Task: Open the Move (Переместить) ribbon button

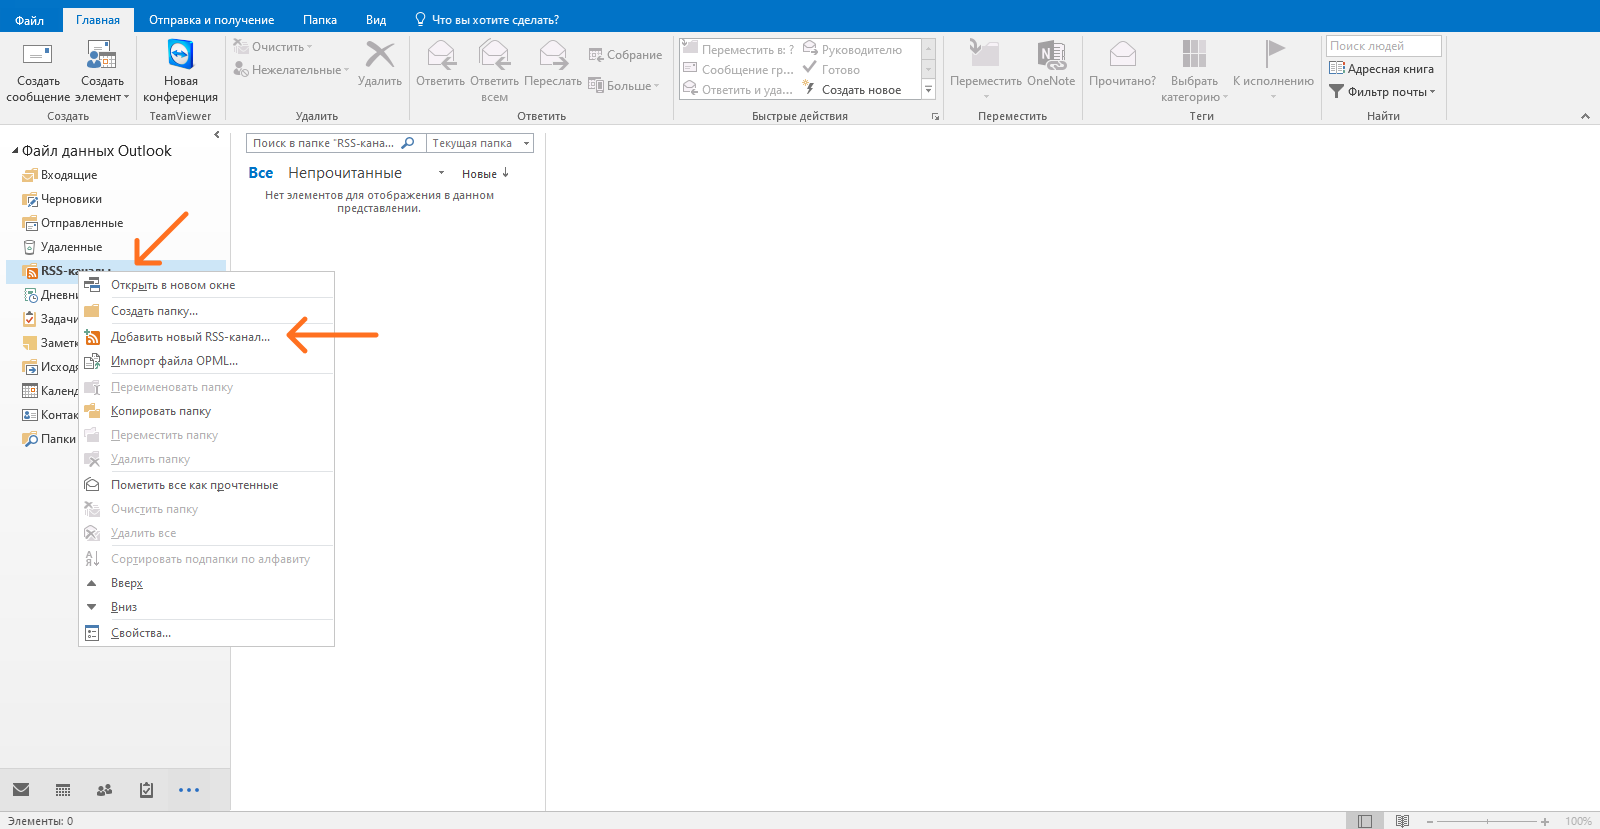Action: pos(985,69)
